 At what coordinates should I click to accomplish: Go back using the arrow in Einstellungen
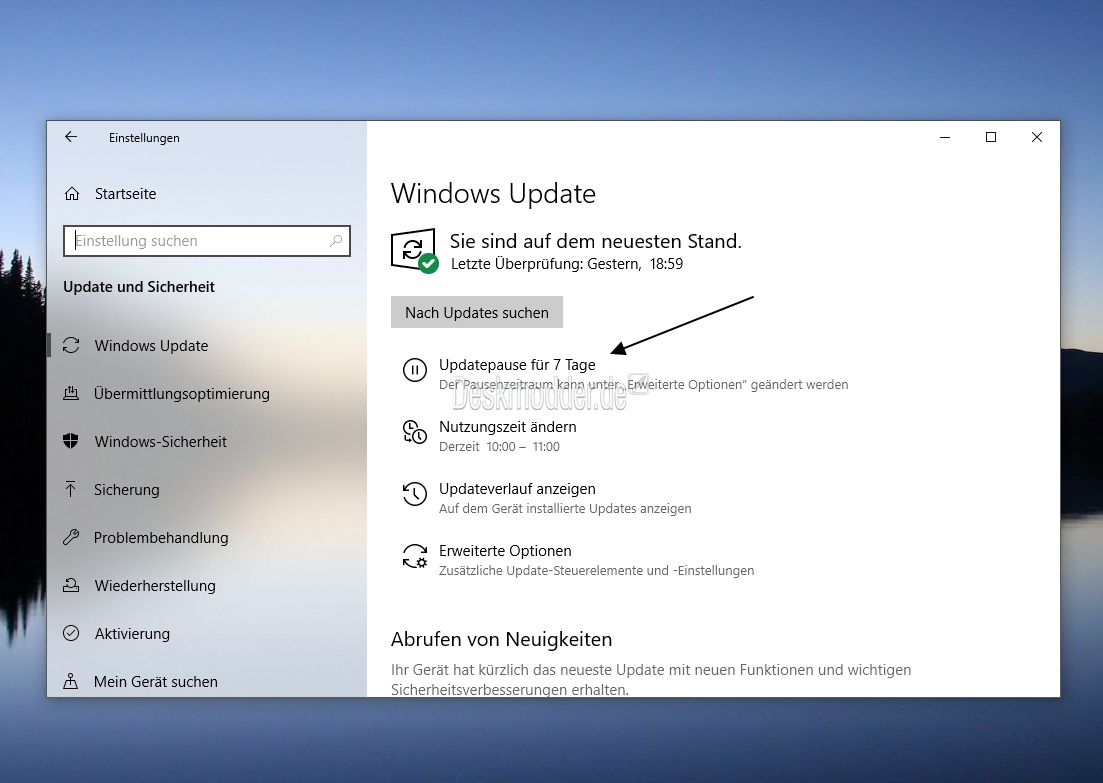click(x=71, y=136)
